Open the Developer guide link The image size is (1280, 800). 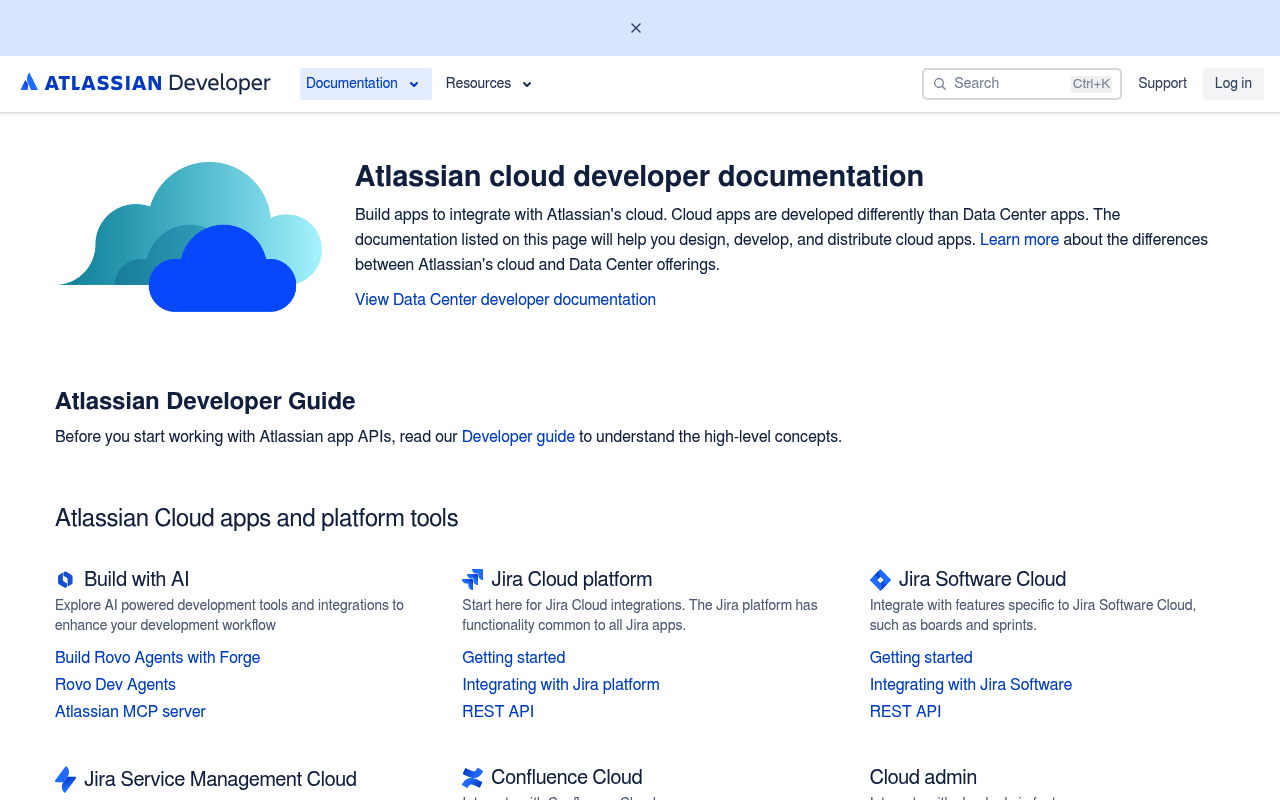pyautogui.click(x=518, y=437)
